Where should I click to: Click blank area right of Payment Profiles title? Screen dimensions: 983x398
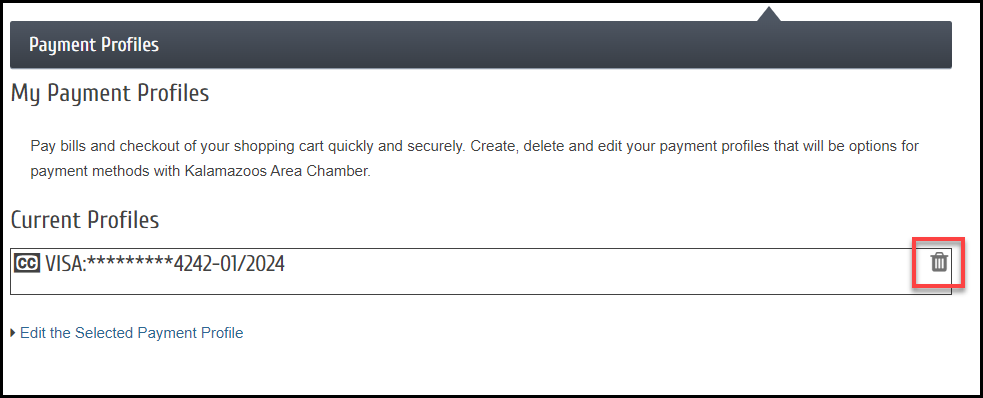pyautogui.click(x=502, y=45)
